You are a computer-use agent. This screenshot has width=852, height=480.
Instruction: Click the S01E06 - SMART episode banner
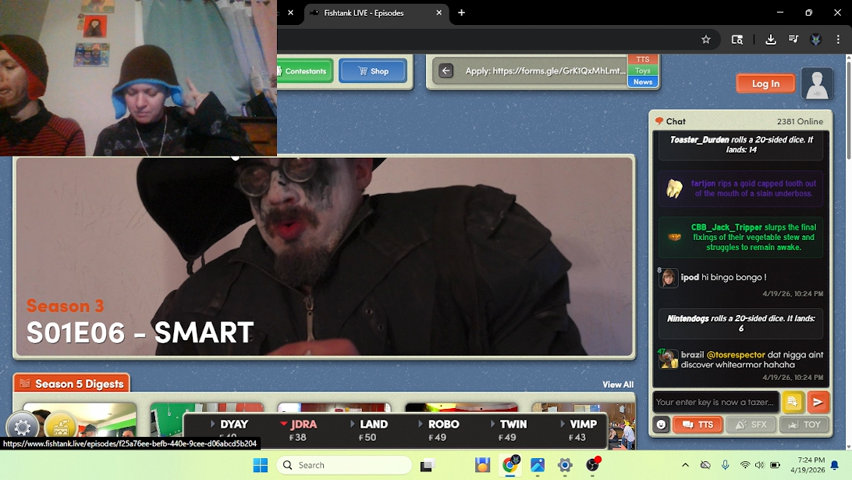coord(324,257)
